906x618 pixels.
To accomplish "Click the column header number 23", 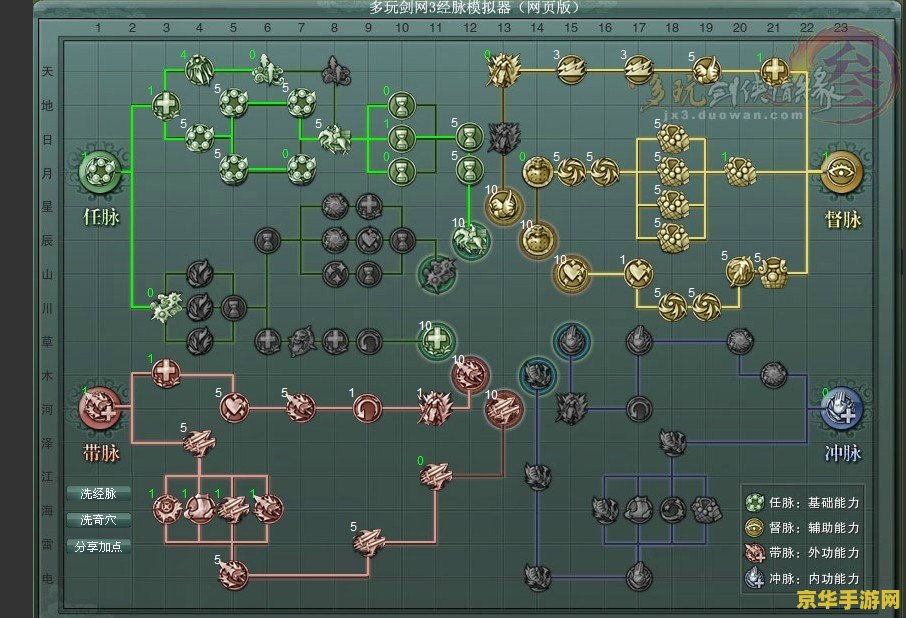I will point(841,27).
